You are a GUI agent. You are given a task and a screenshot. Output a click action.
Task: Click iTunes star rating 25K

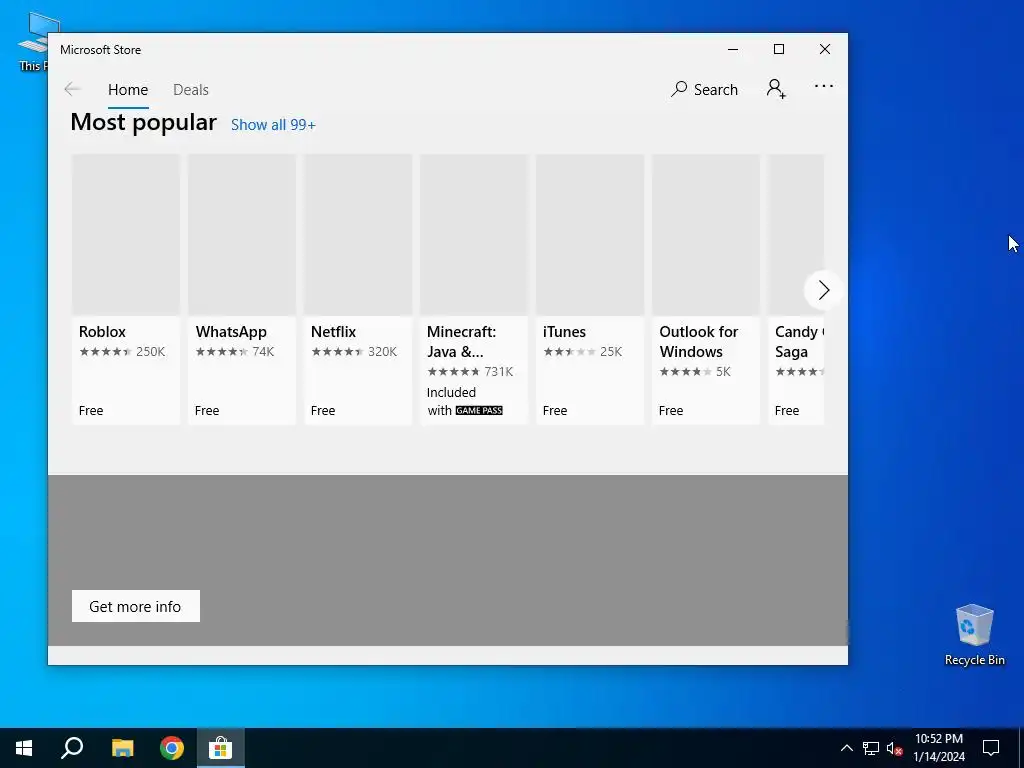(583, 352)
